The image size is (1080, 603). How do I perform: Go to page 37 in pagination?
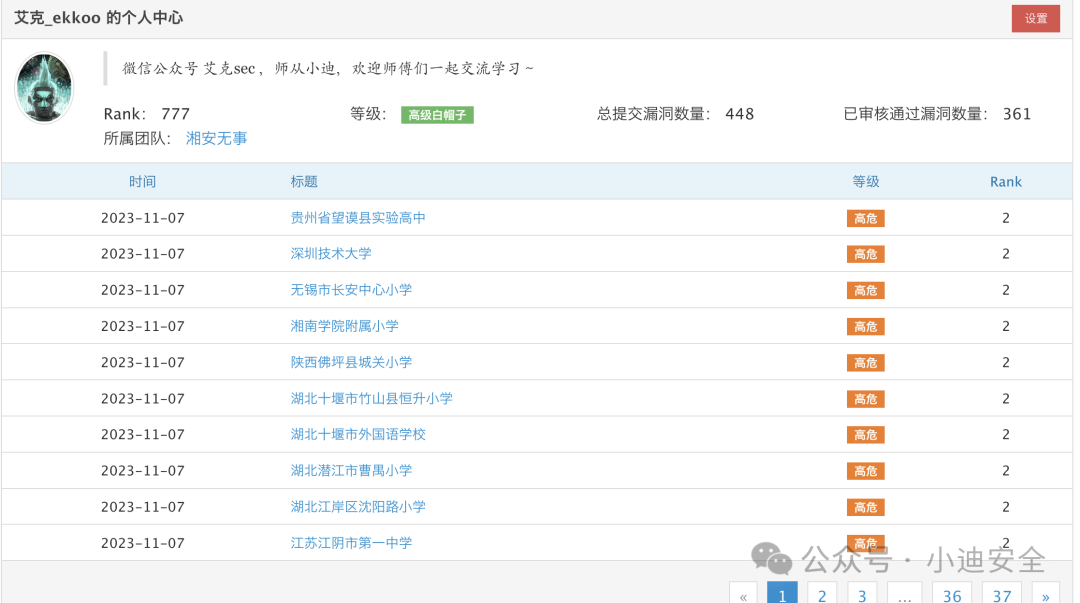click(1002, 595)
